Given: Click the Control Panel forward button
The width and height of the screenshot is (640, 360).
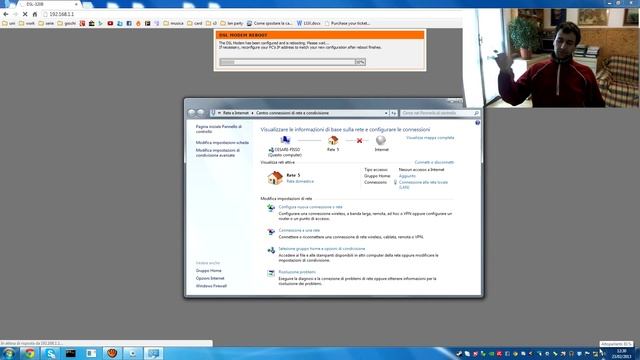Looking at the screenshot, I should pyautogui.click(x=200, y=112).
